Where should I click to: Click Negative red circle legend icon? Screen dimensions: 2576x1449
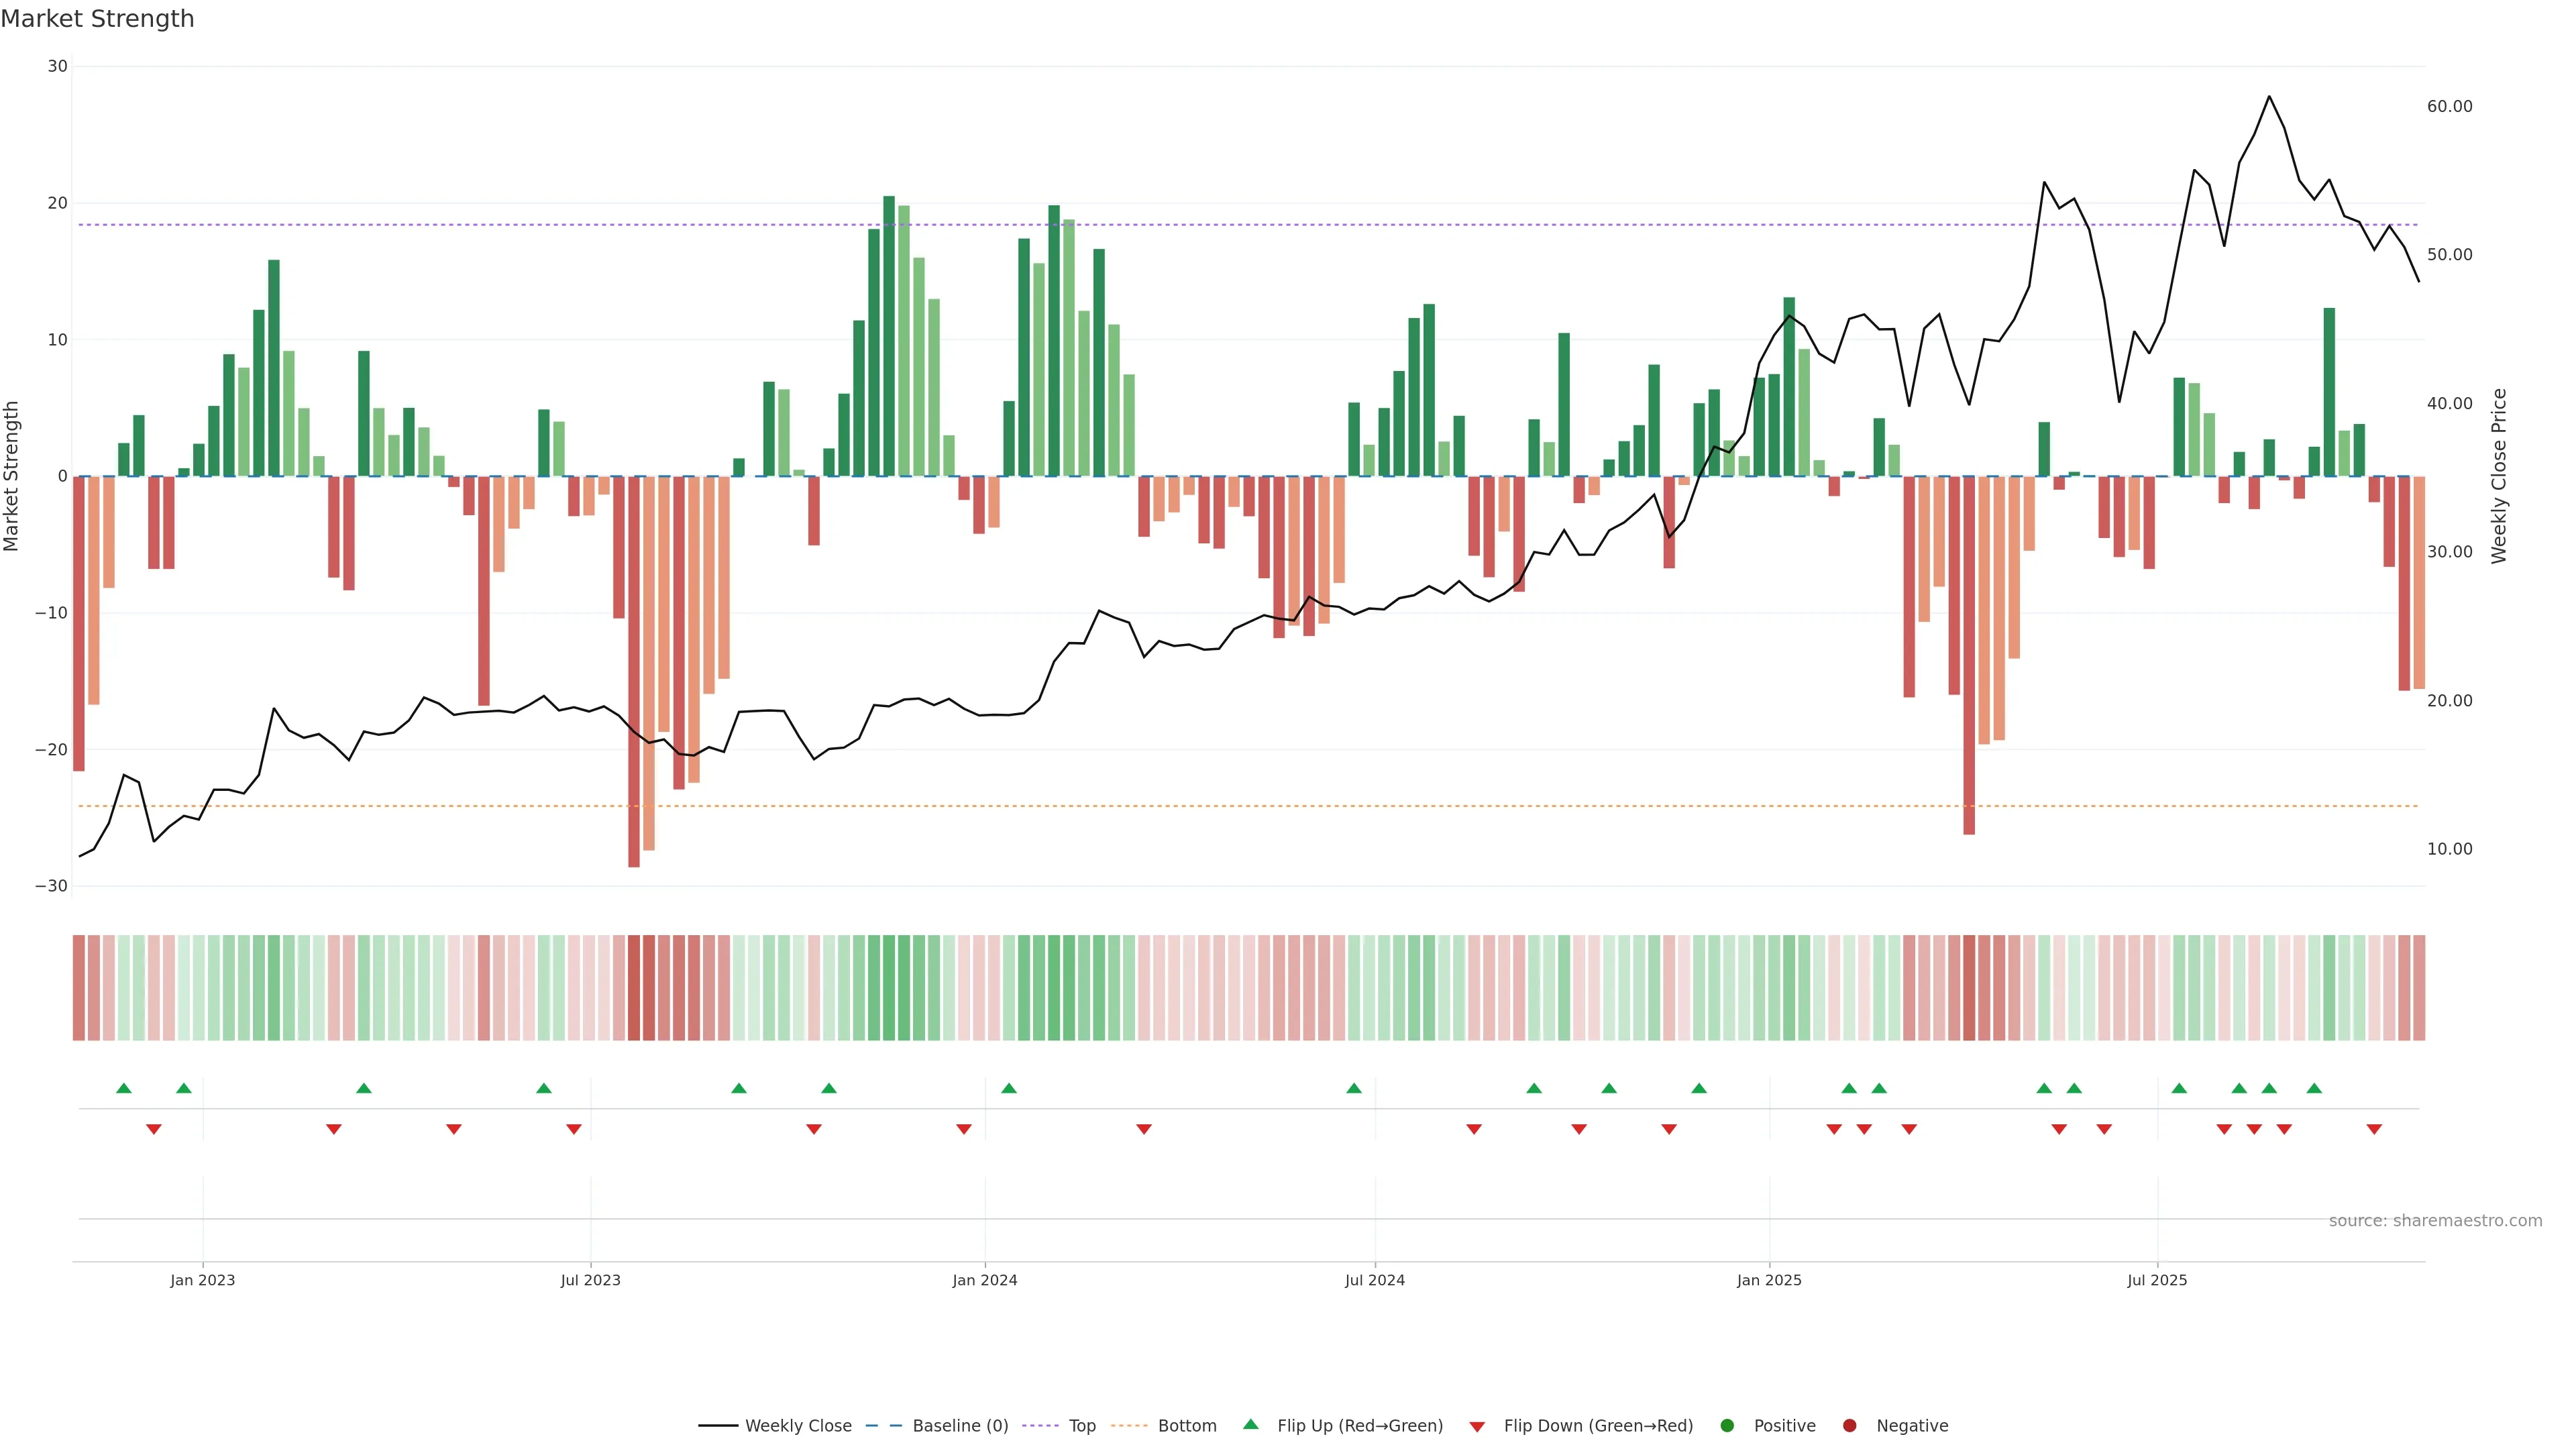click(1849, 1425)
